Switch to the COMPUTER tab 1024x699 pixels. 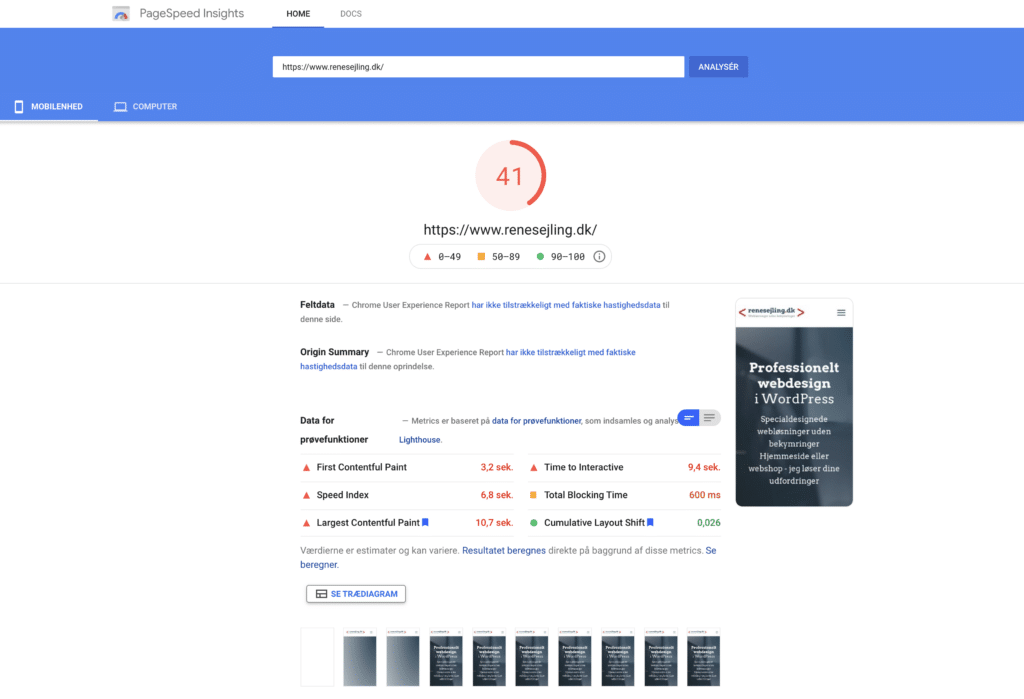(x=146, y=106)
